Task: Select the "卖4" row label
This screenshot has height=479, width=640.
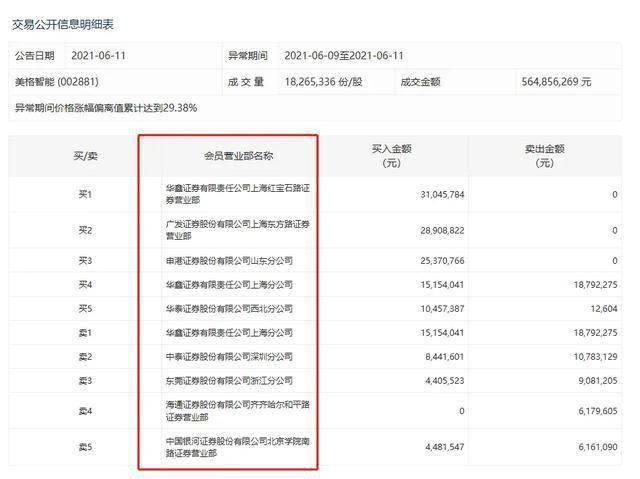Action: click(x=85, y=411)
